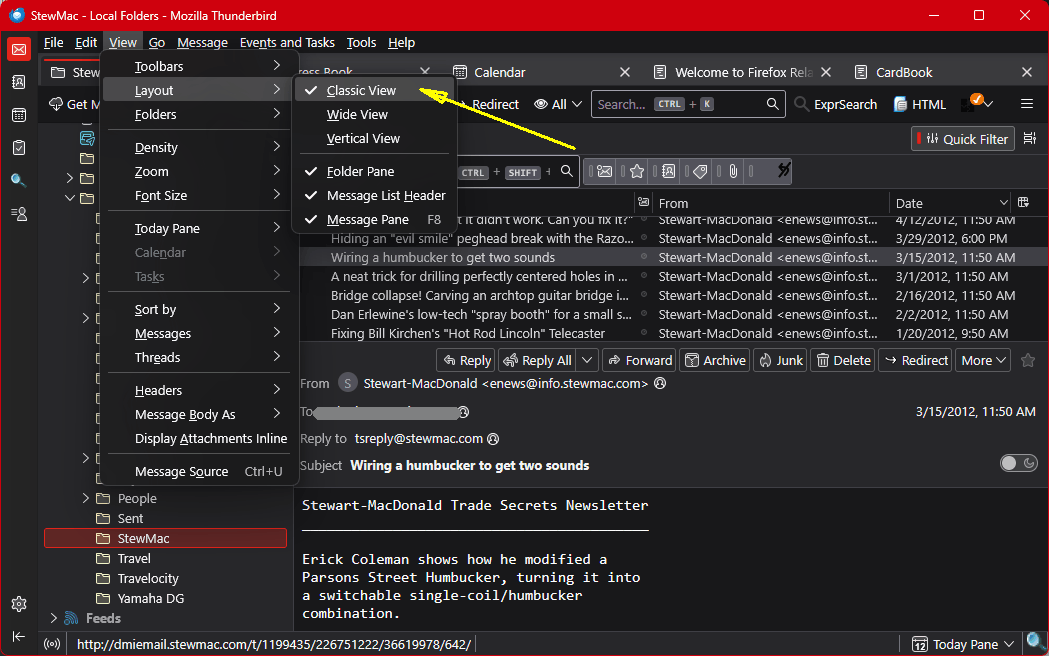The width and height of the screenshot is (1049, 656).
Task: Switch to the CardBook tab
Action: [904, 72]
